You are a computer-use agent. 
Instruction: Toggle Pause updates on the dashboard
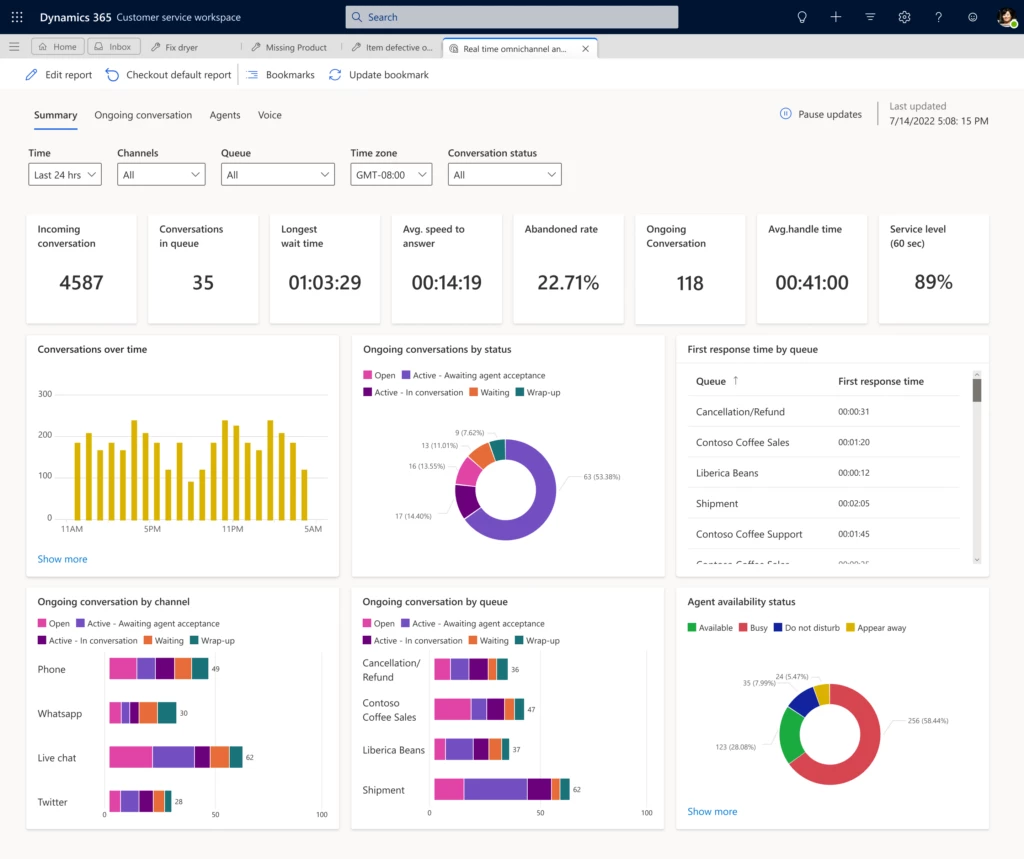[x=820, y=114]
